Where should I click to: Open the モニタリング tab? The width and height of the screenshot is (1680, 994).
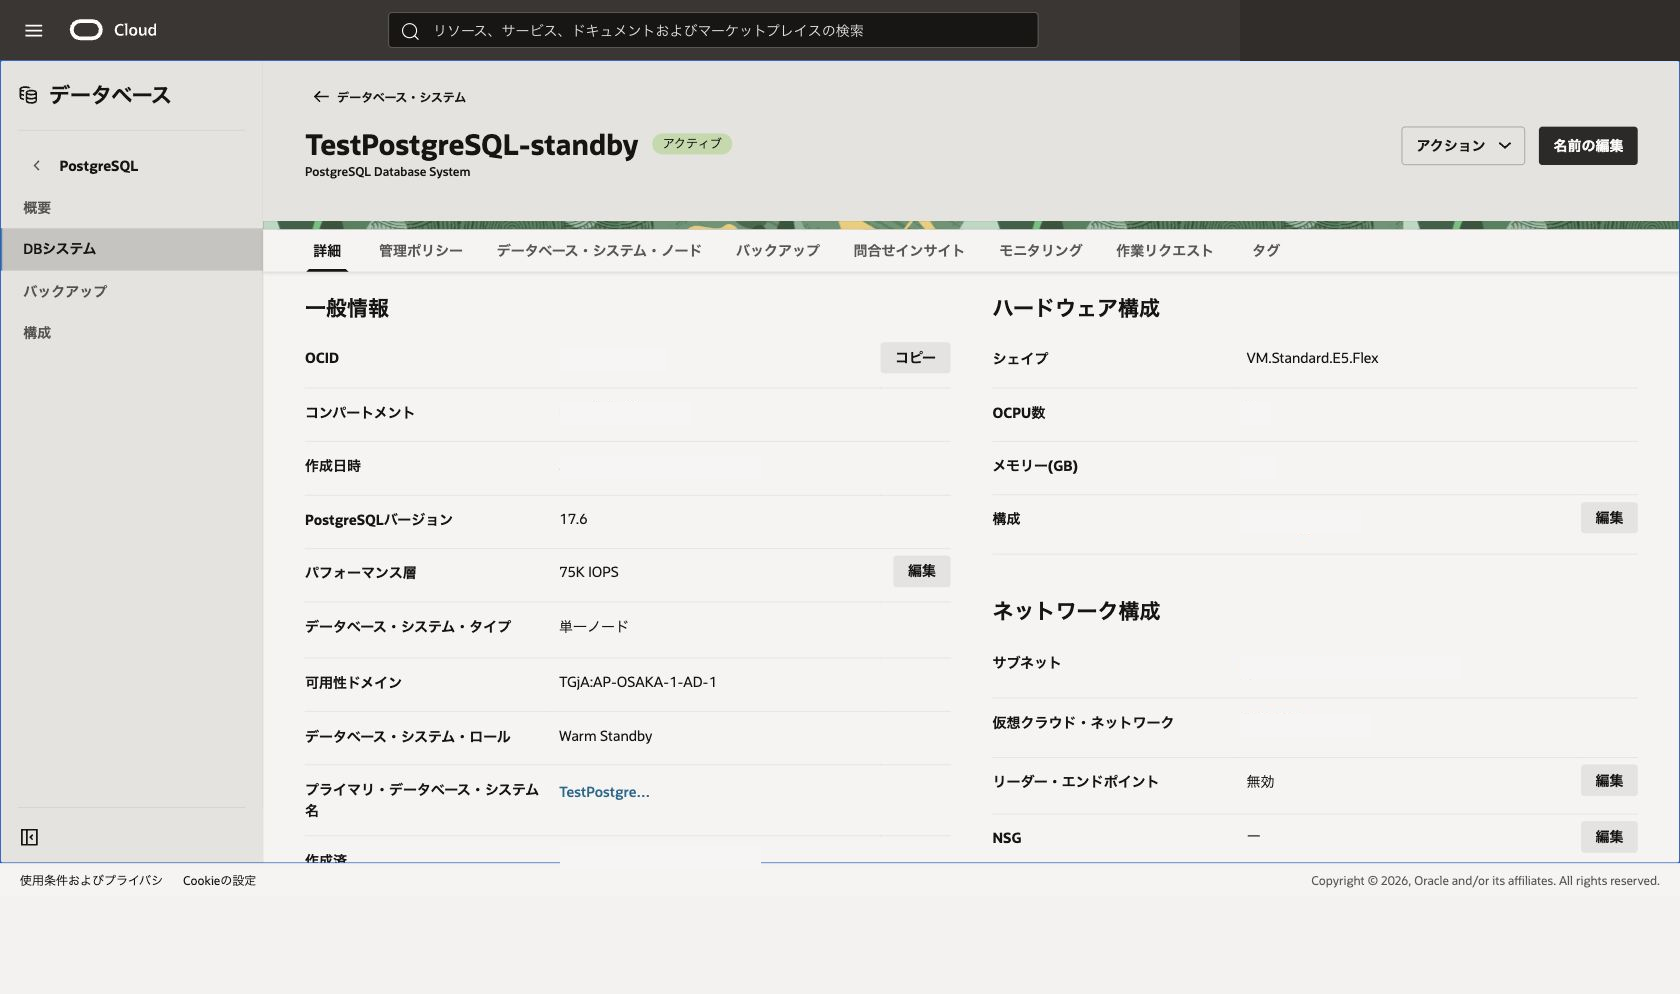tap(1040, 251)
